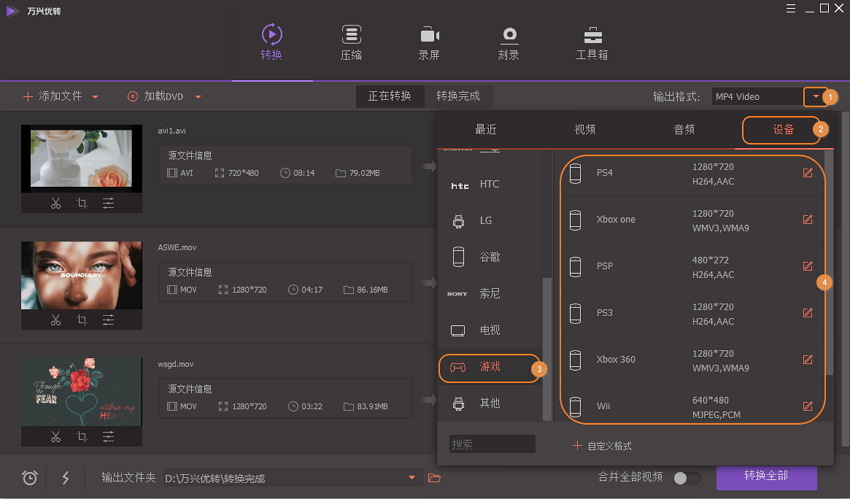Screen dimensions: 850x499
Task: Click the alarm clock schedule icon
Action: coord(30,477)
